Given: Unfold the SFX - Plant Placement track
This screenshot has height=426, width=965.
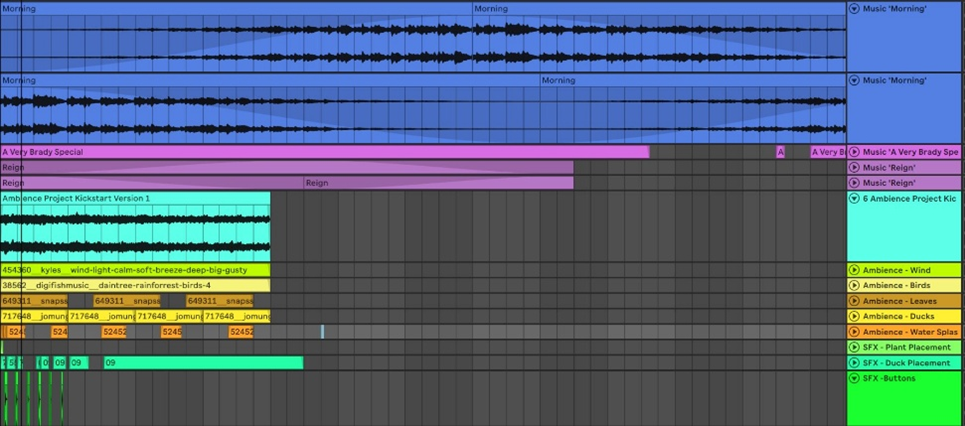Looking at the screenshot, I should tap(854, 347).
